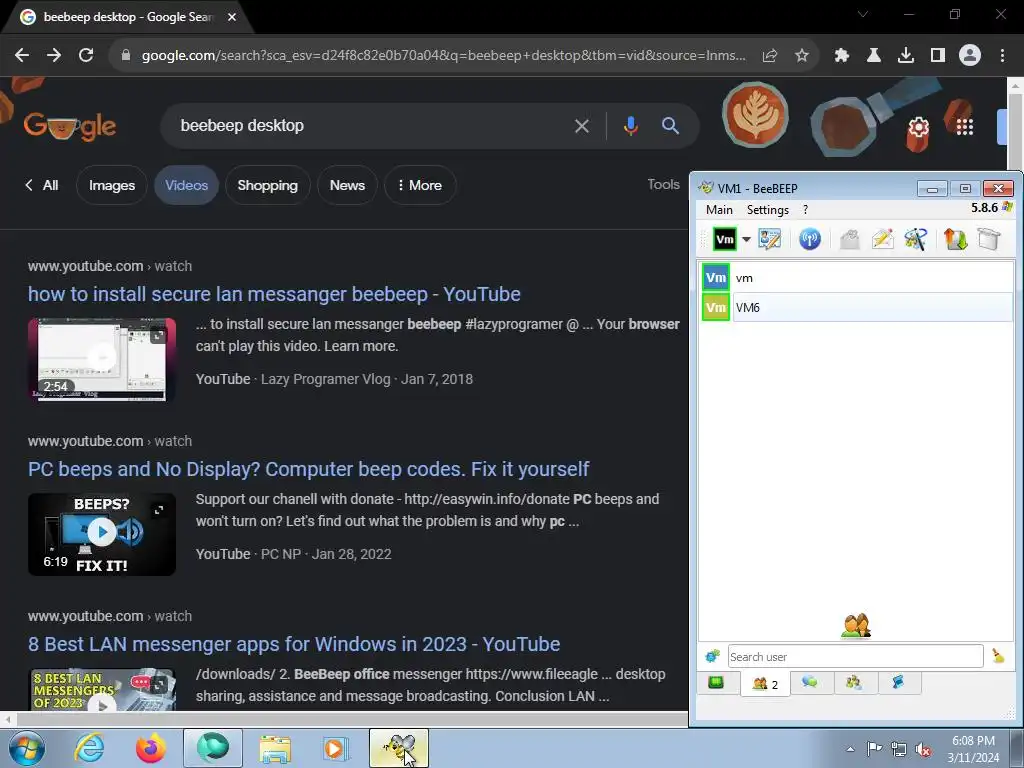Click the Chrome address bar URL

pyautogui.click(x=444, y=56)
